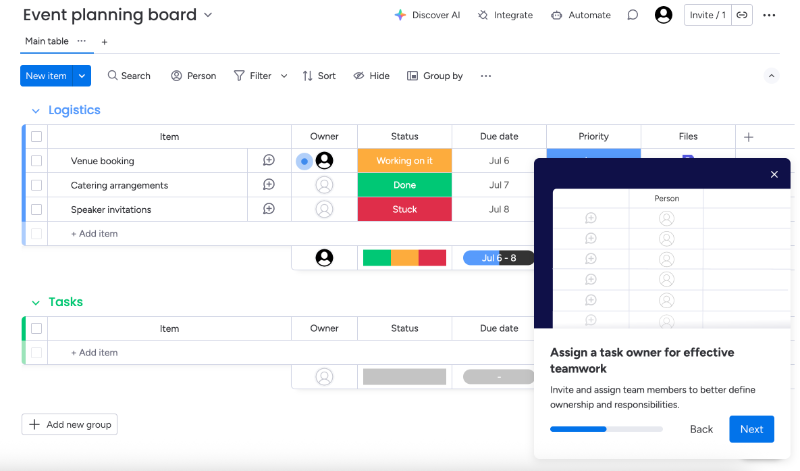Viewport: 800px width, 471px height.
Task: Open Discover AI sparkle icon
Action: click(401, 15)
